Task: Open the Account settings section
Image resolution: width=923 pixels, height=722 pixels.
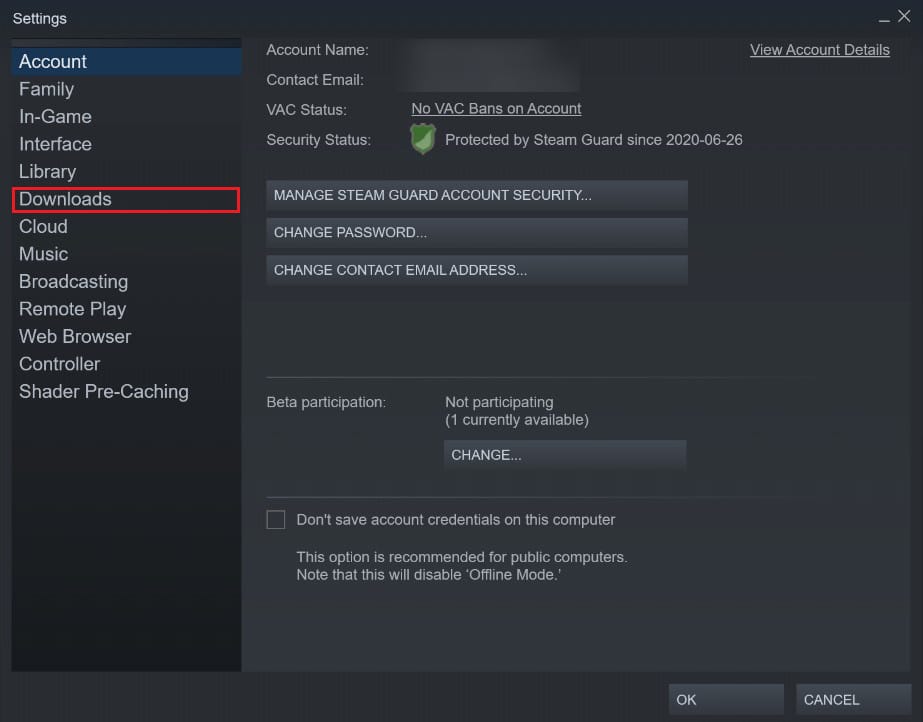Action: (52, 61)
